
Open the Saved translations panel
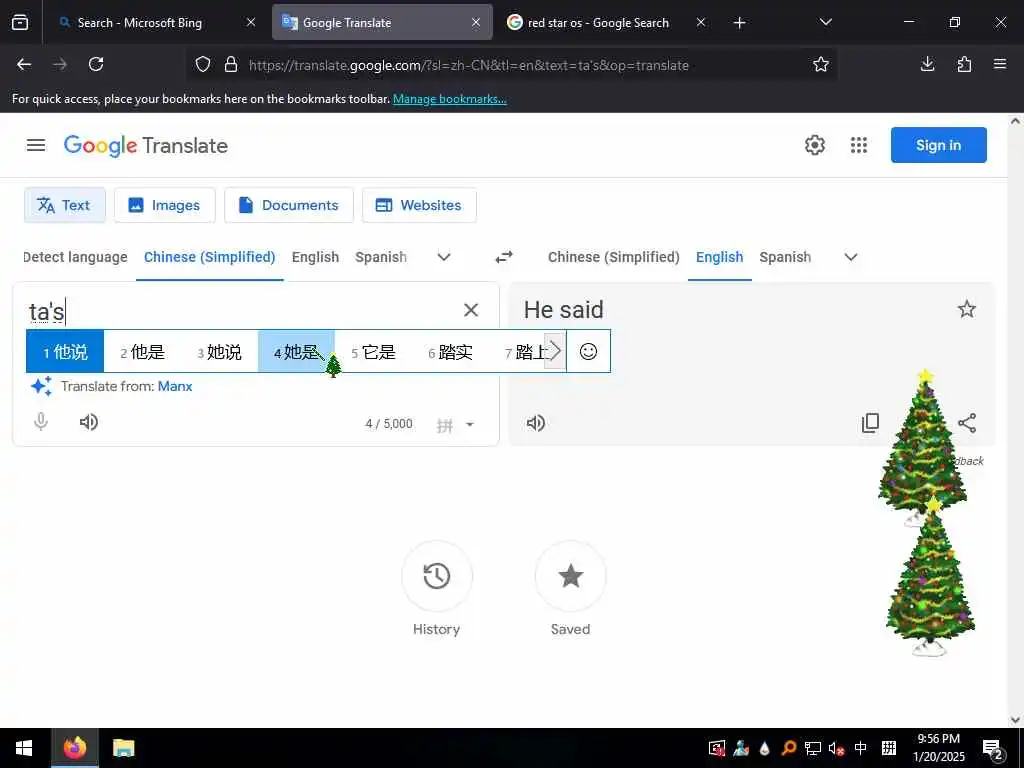571,576
